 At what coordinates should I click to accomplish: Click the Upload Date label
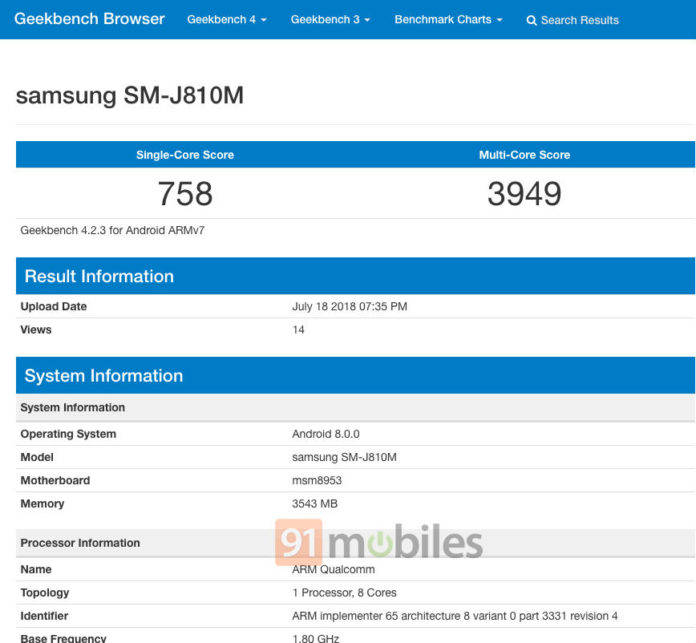pos(53,307)
